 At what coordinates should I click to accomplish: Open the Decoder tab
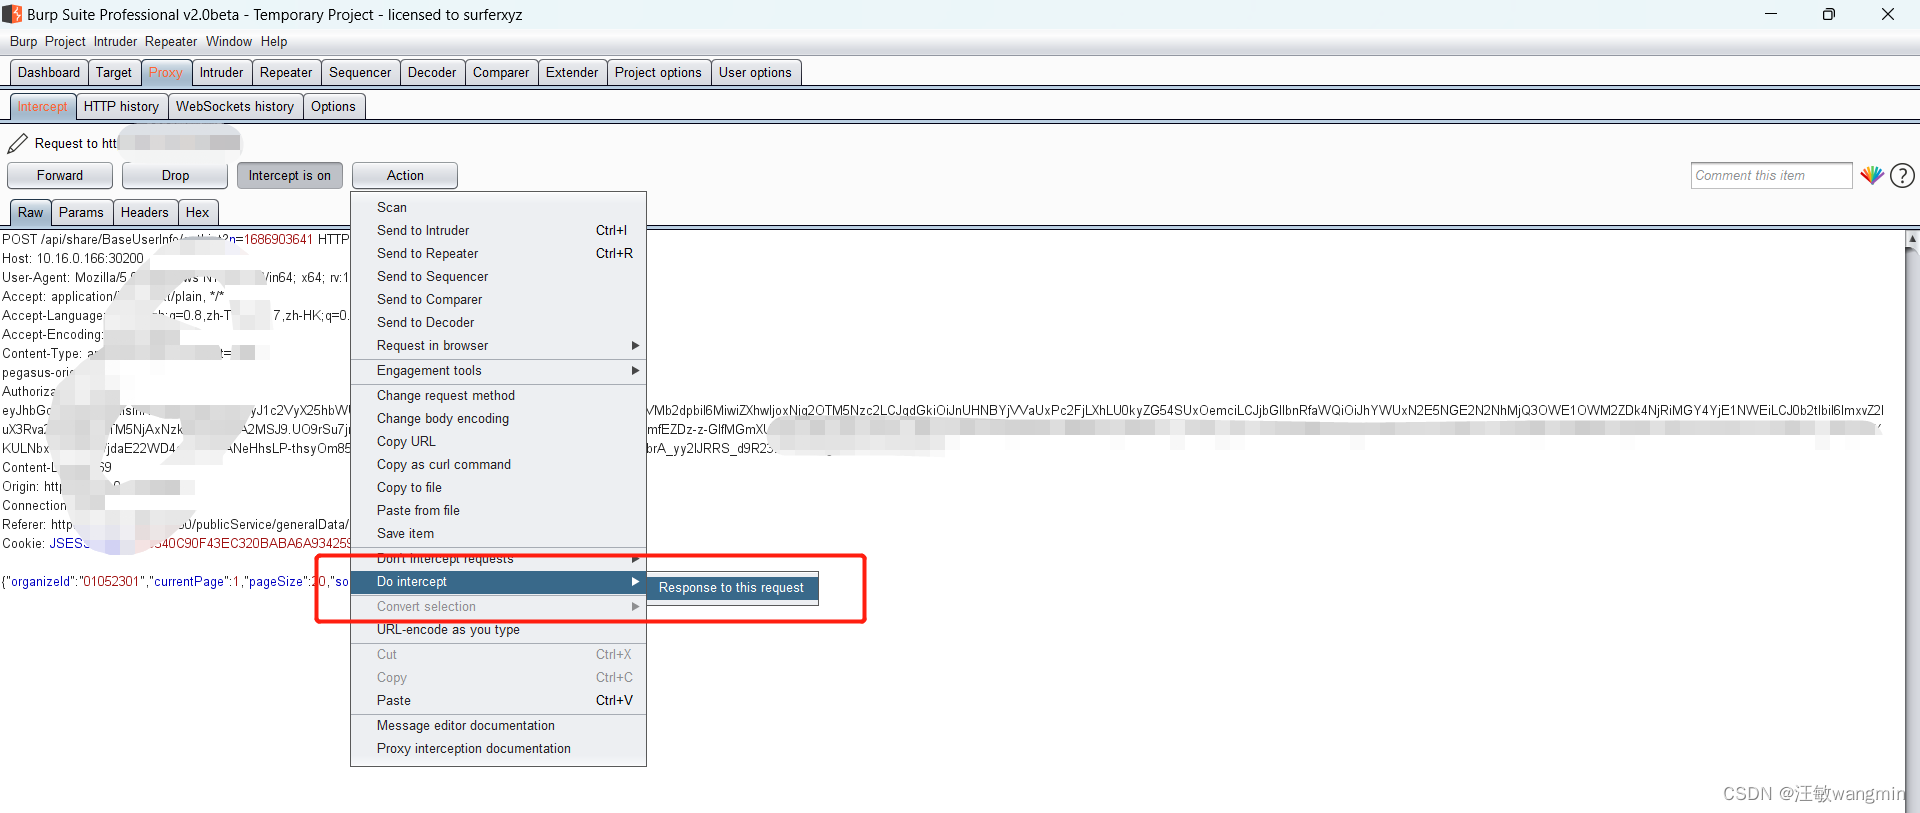tap(432, 72)
